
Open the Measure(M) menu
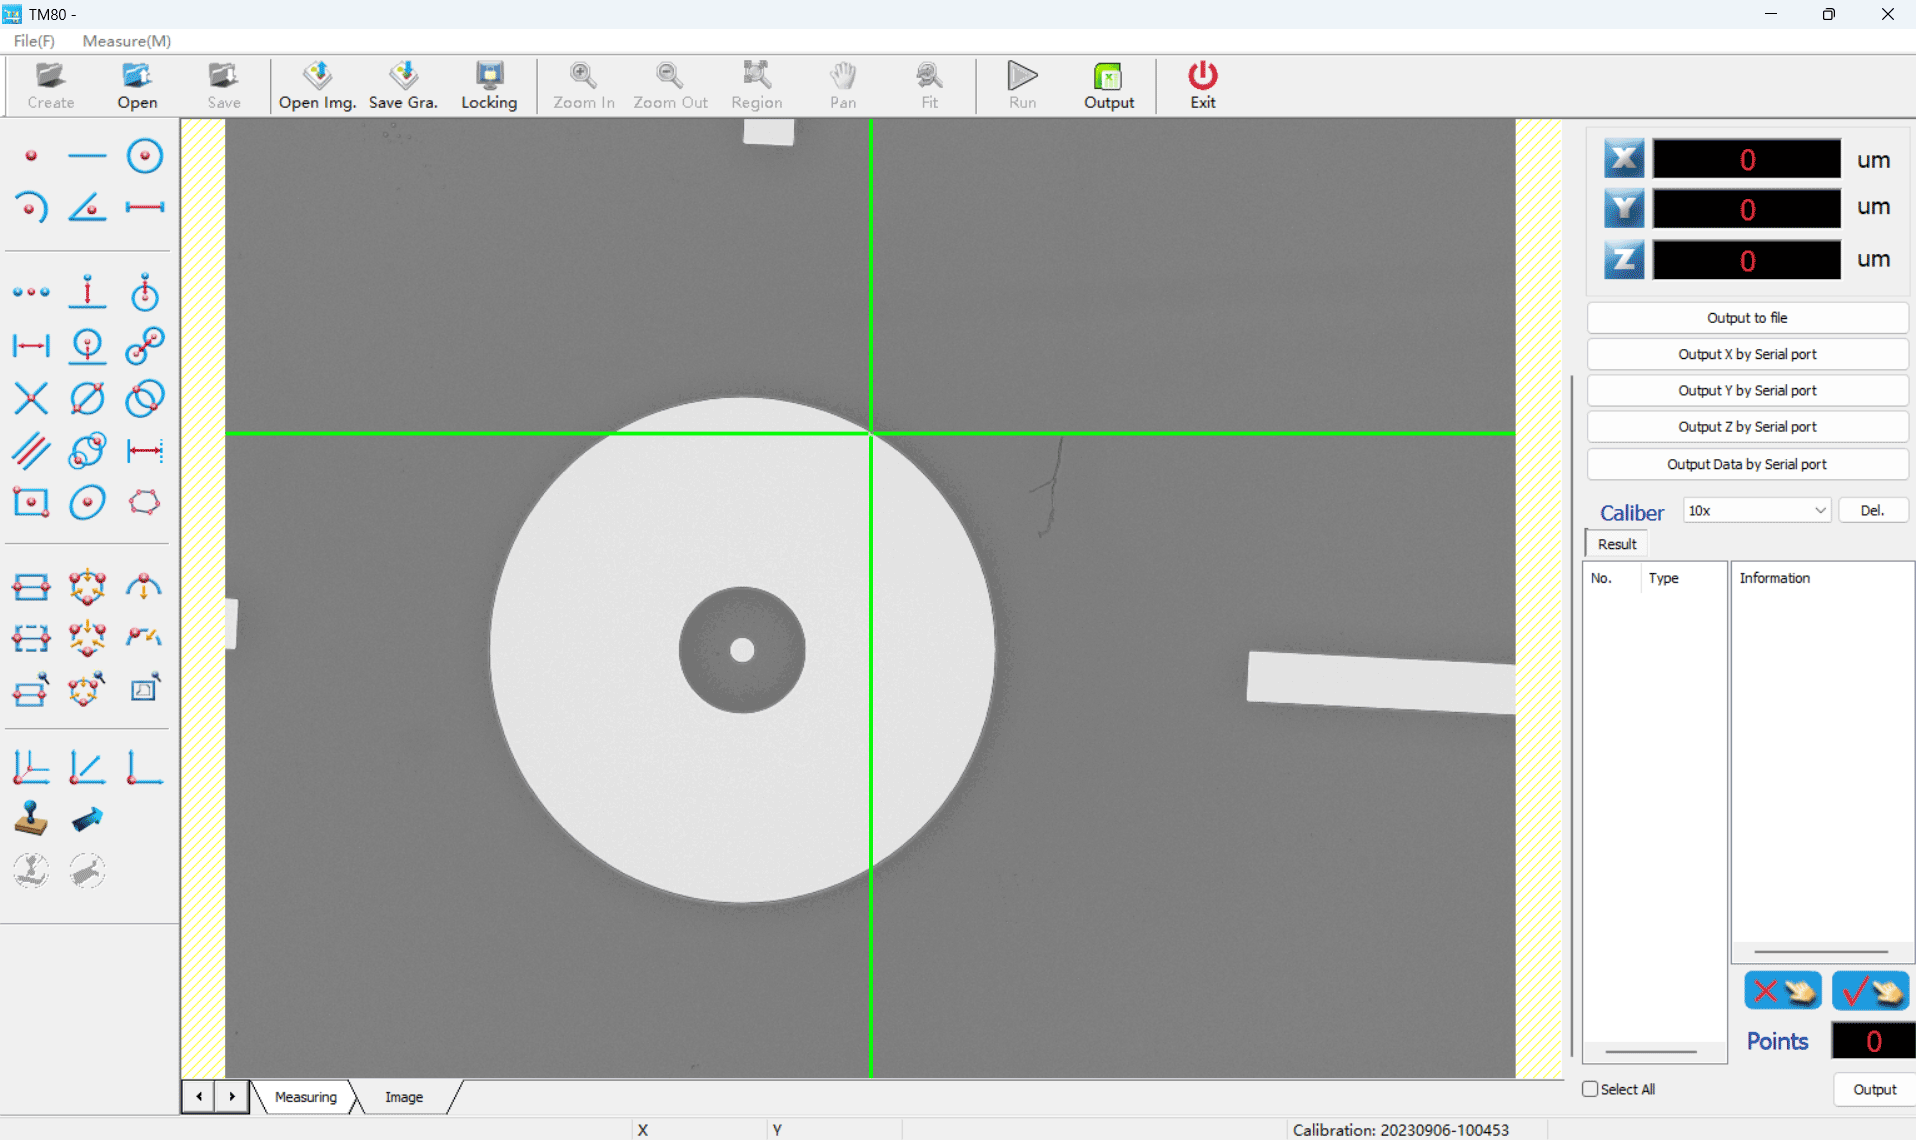(126, 41)
